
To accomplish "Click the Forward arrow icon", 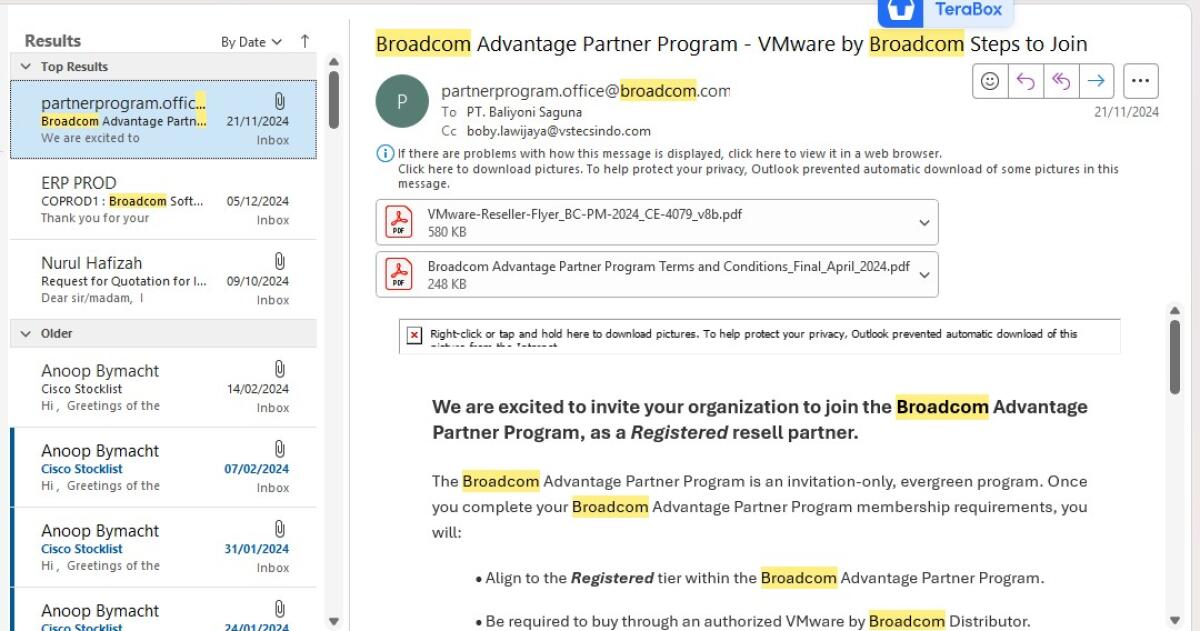I will click(1096, 82).
